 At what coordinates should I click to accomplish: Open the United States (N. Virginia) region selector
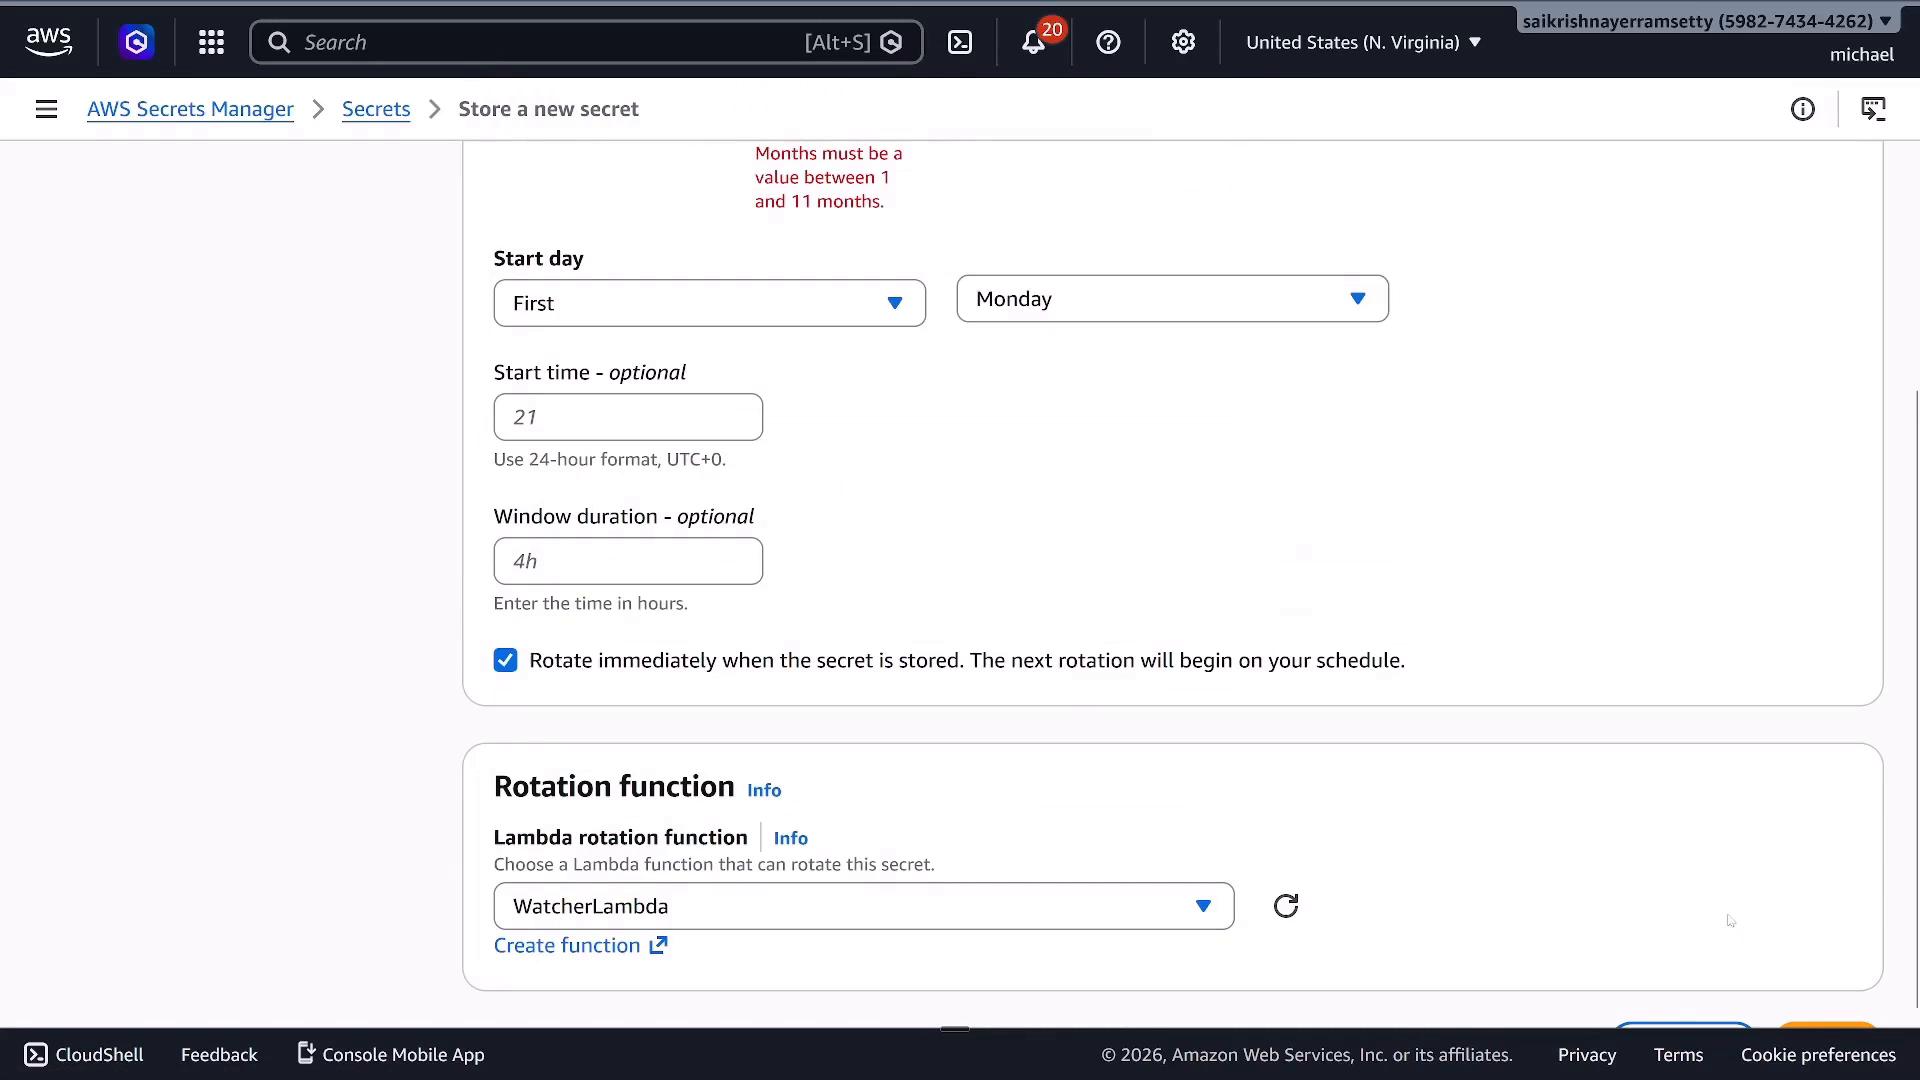(1363, 42)
